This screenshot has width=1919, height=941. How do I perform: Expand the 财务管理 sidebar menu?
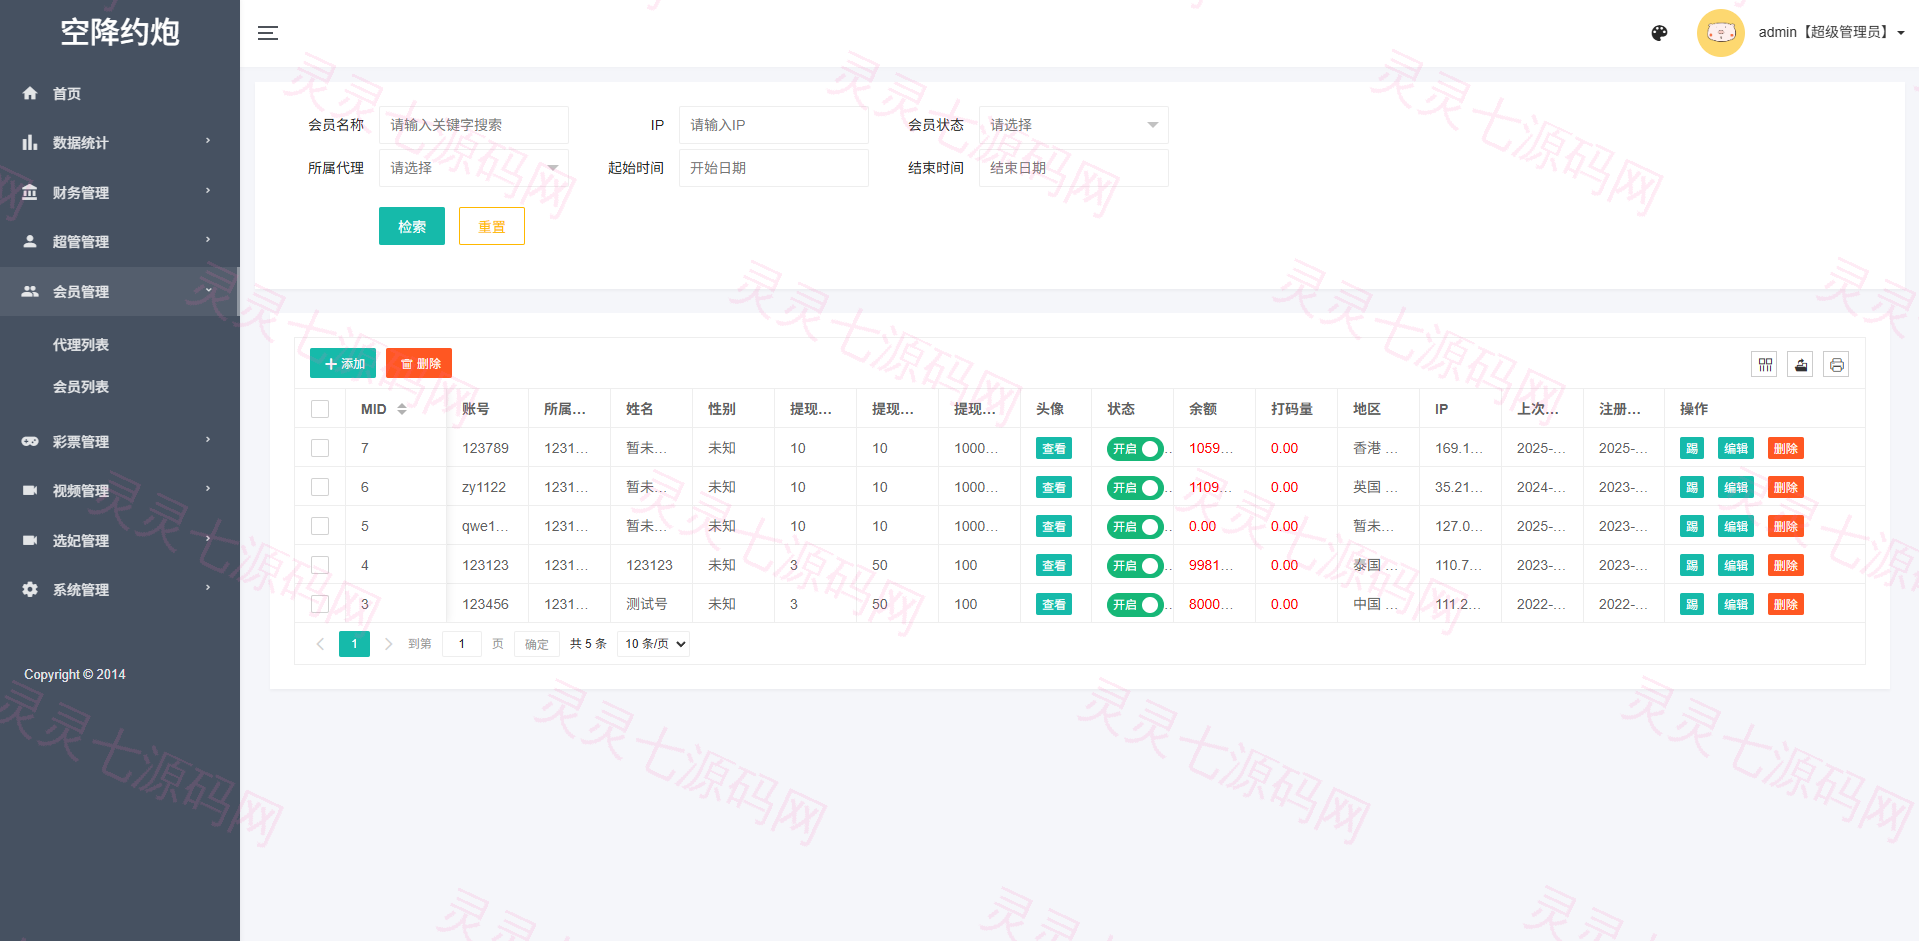[x=120, y=192]
